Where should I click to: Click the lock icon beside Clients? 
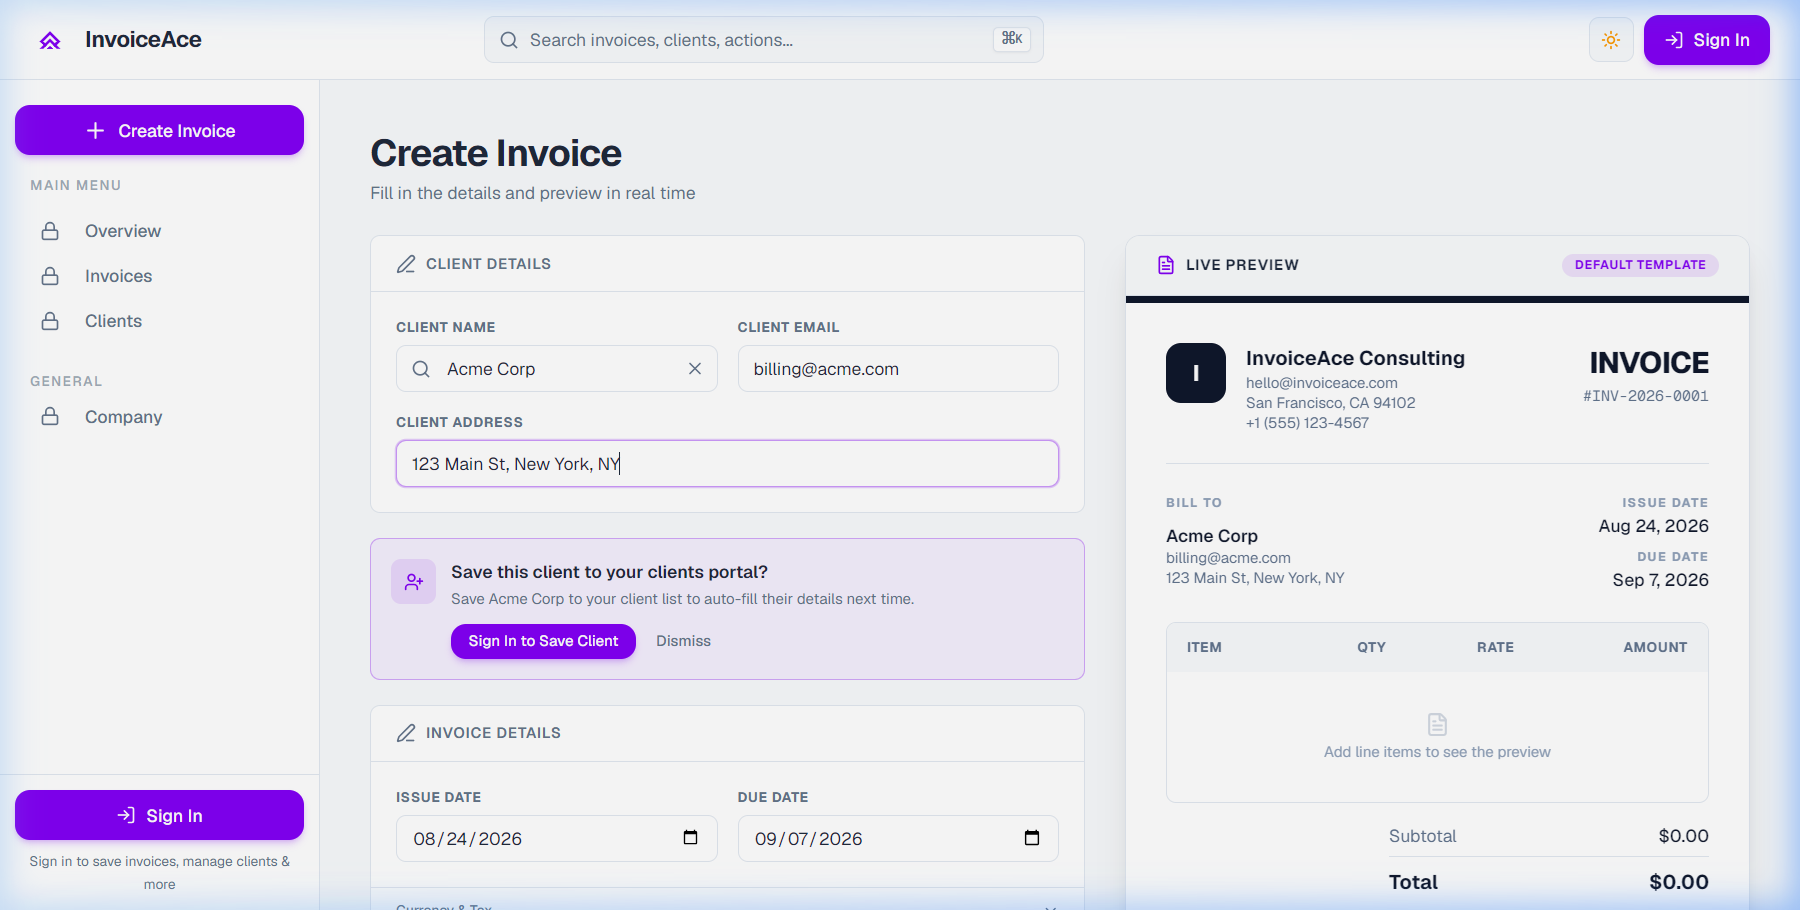50,321
